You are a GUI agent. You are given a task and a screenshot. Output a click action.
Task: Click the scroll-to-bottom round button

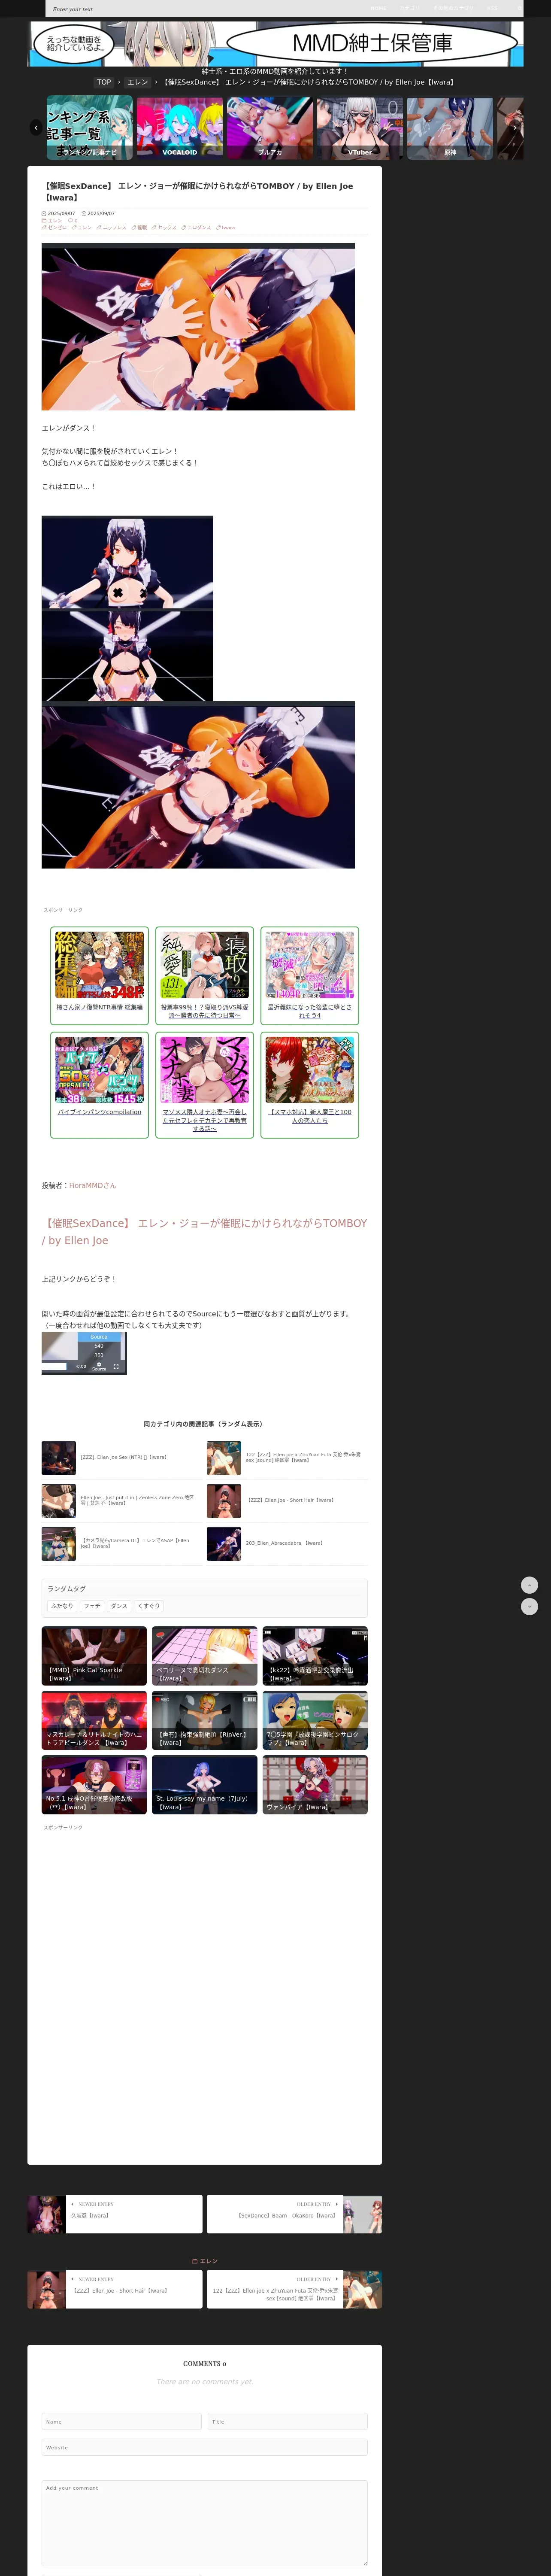click(530, 1606)
